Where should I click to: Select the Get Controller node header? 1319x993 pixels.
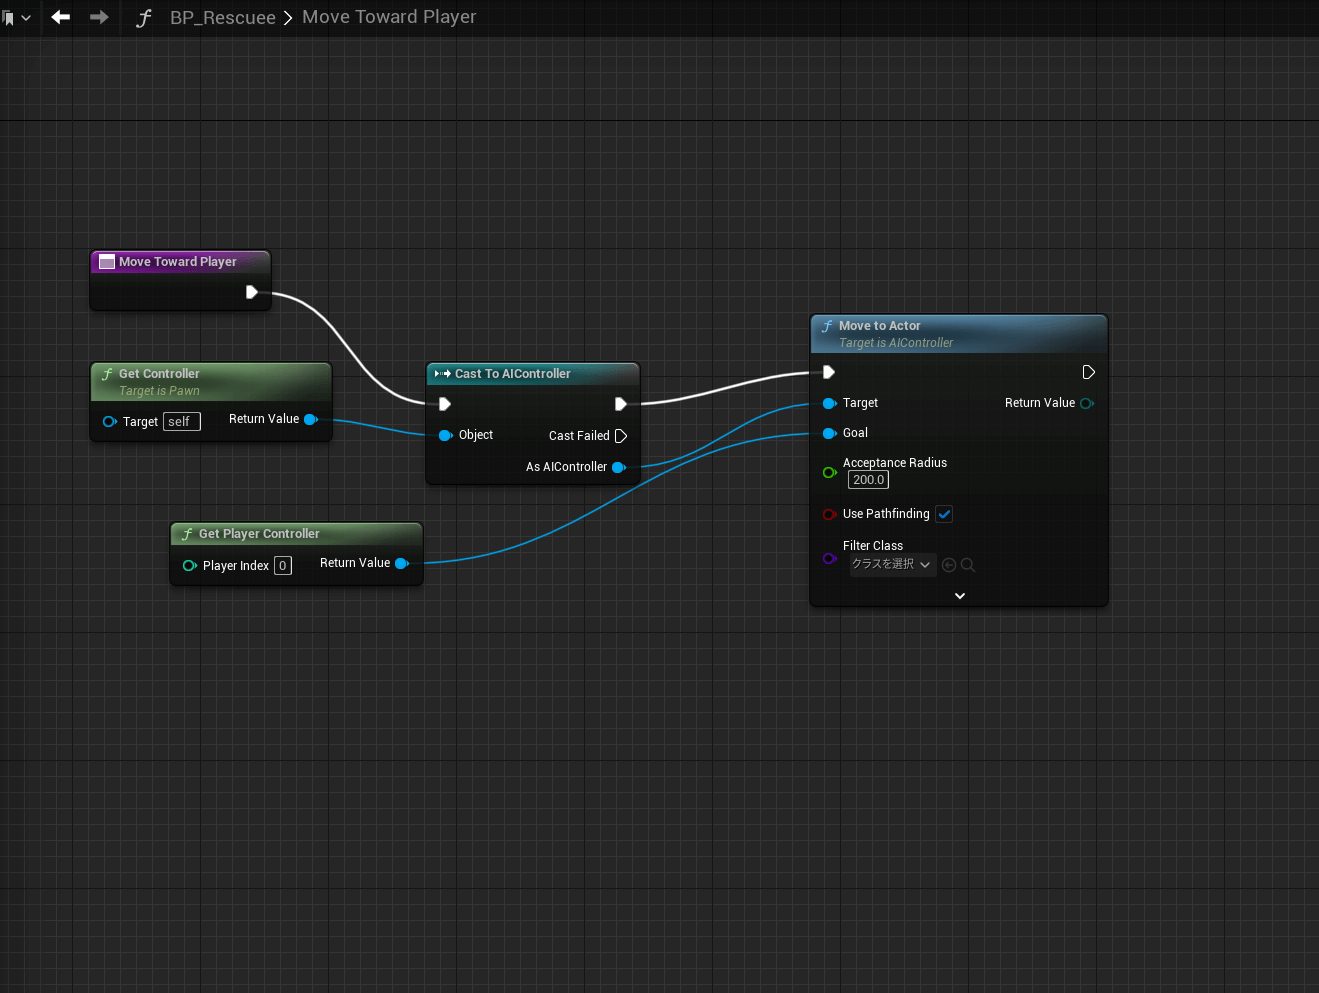click(159, 374)
